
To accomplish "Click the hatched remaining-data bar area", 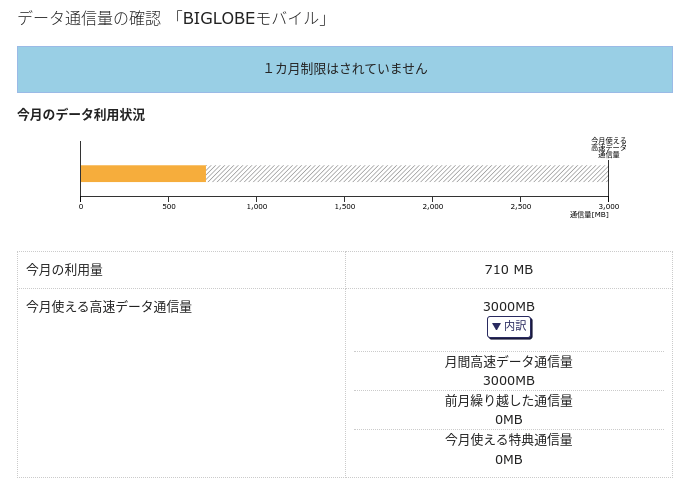I will point(406,173).
